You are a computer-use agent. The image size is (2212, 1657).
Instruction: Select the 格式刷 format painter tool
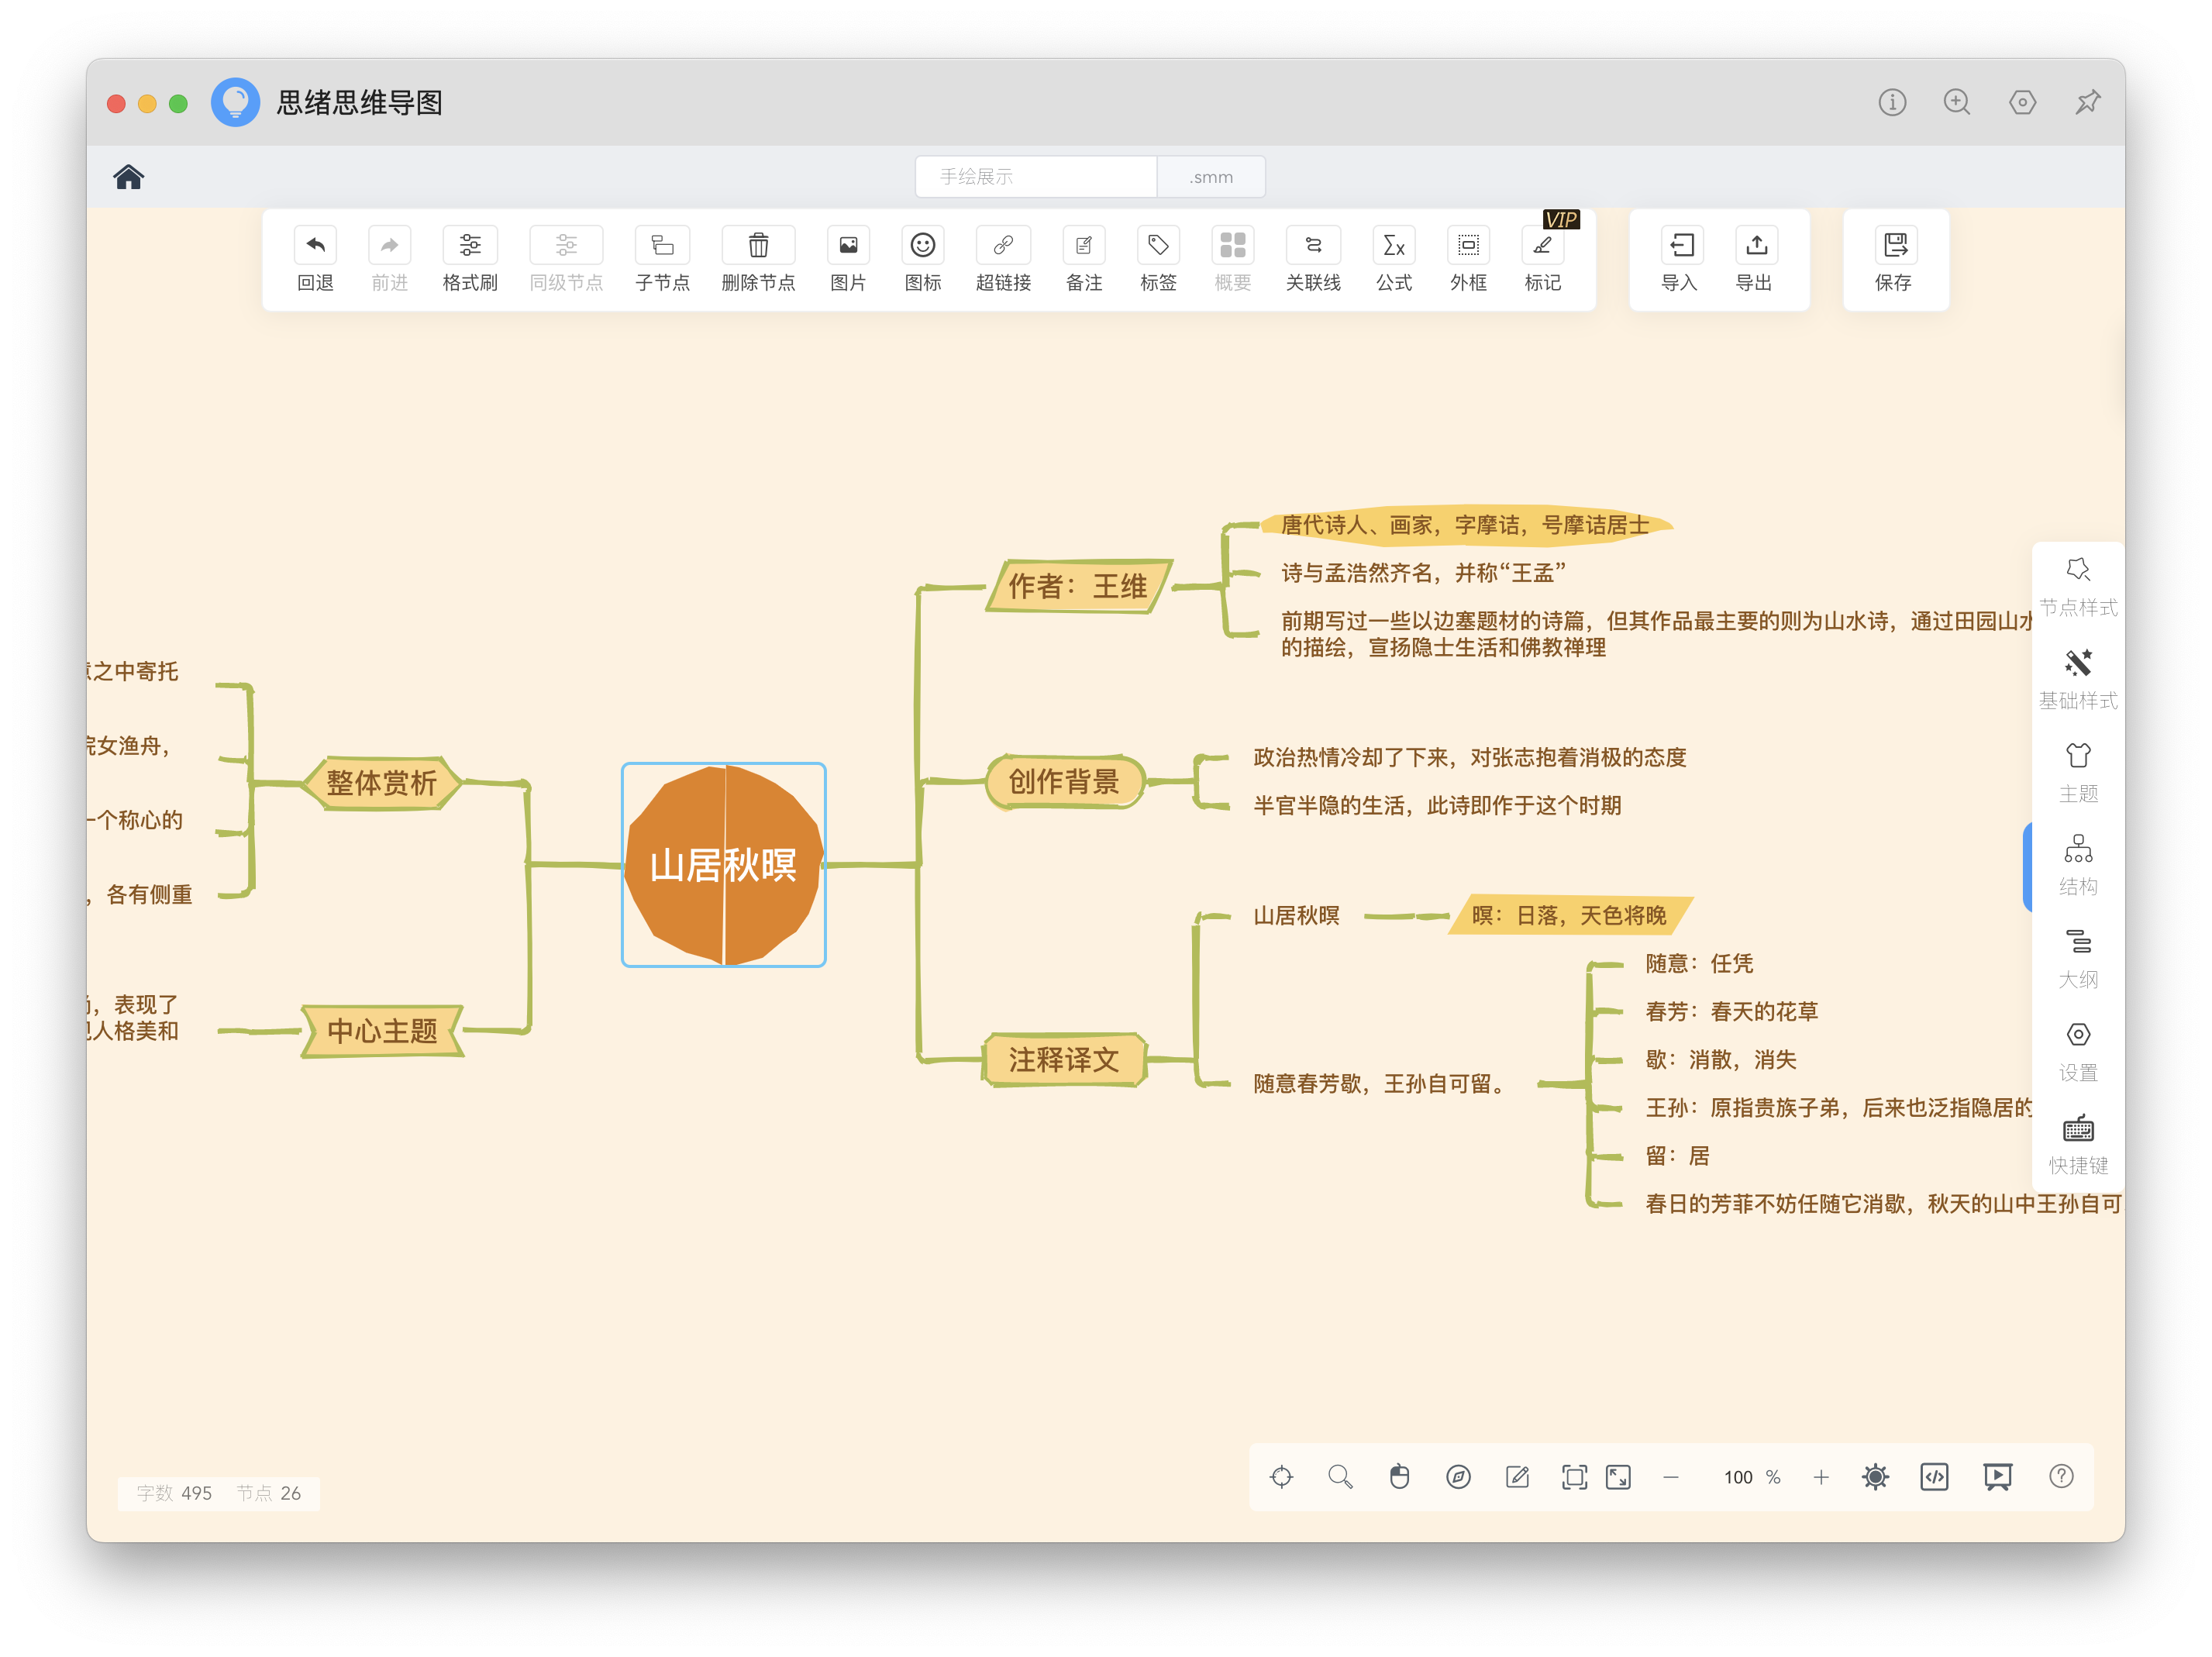[x=469, y=260]
